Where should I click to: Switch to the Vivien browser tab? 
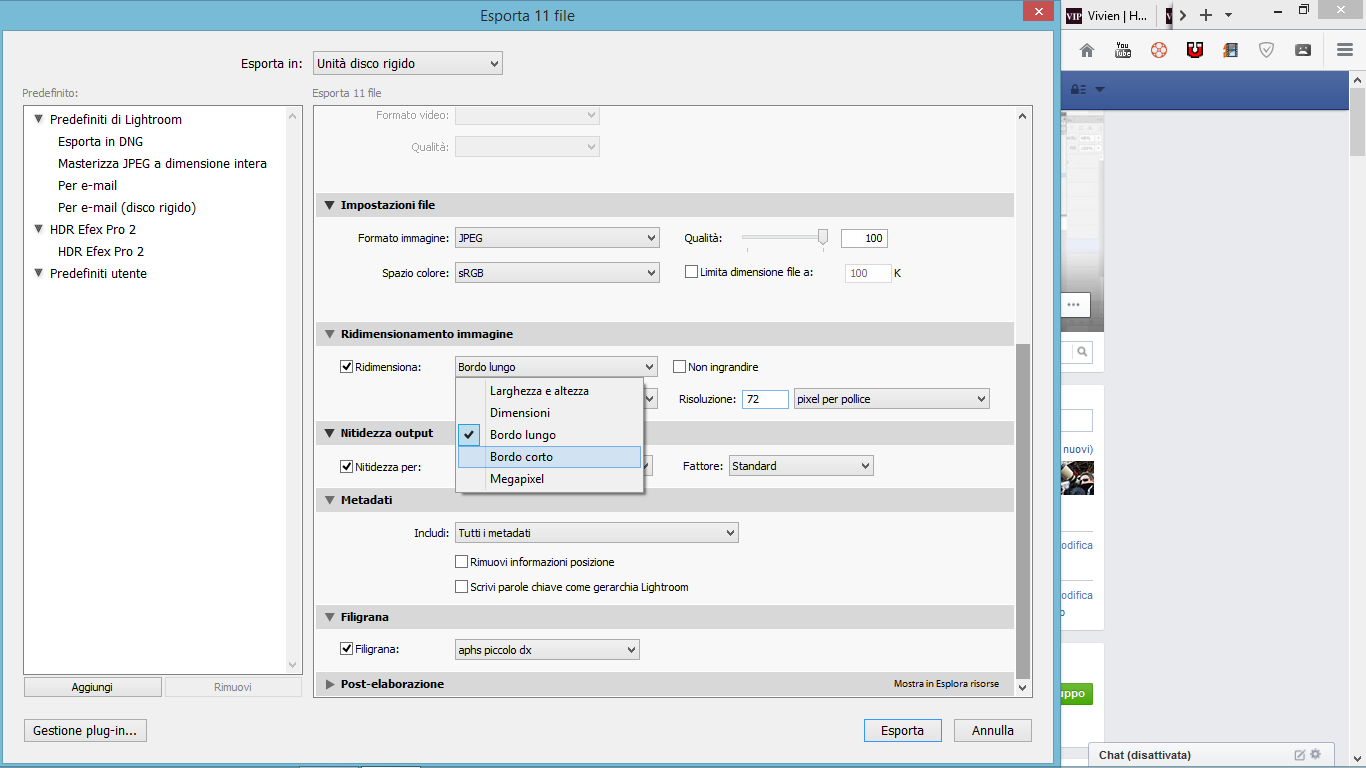[1108, 15]
